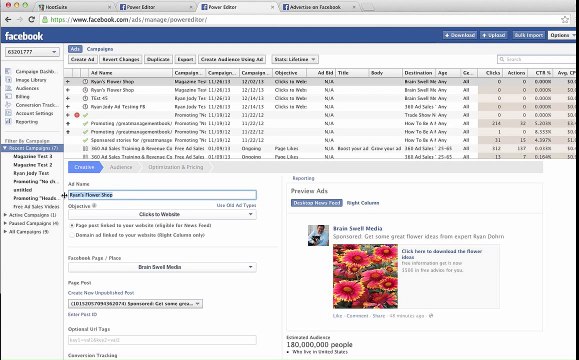Open the Page Post selection dropdown
Screen dimensions: 579x360
click(135, 304)
